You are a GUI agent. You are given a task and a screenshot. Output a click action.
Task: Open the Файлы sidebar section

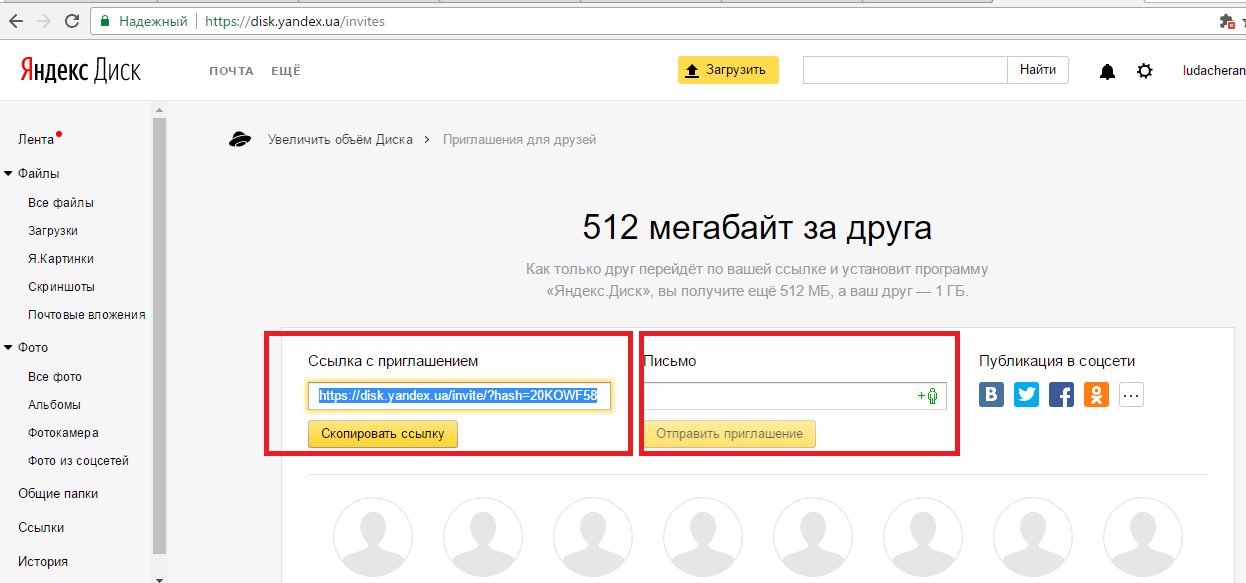pyautogui.click(x=39, y=173)
